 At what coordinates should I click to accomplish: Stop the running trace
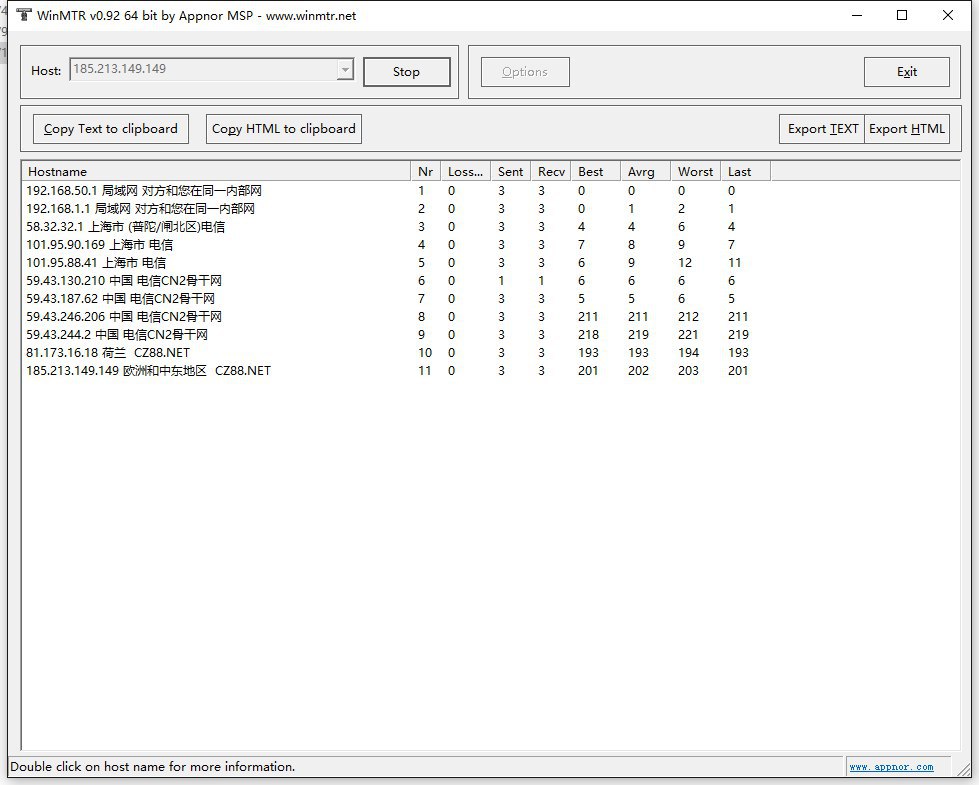(x=406, y=72)
